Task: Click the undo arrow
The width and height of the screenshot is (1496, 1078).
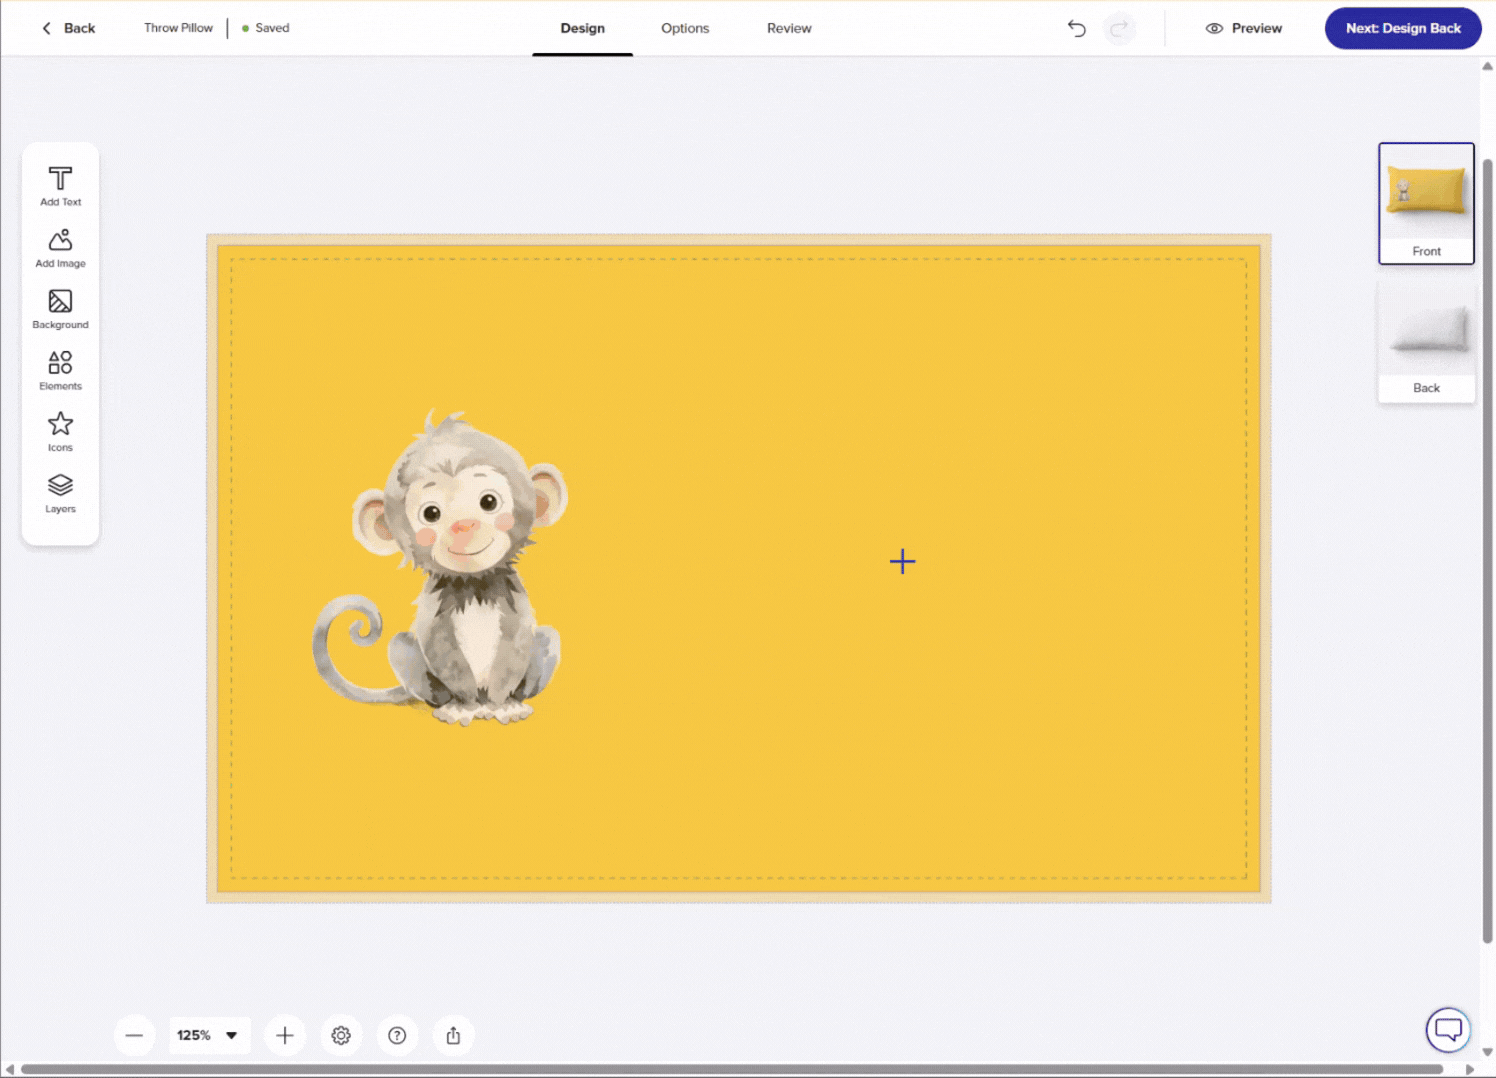Action: click(1076, 28)
